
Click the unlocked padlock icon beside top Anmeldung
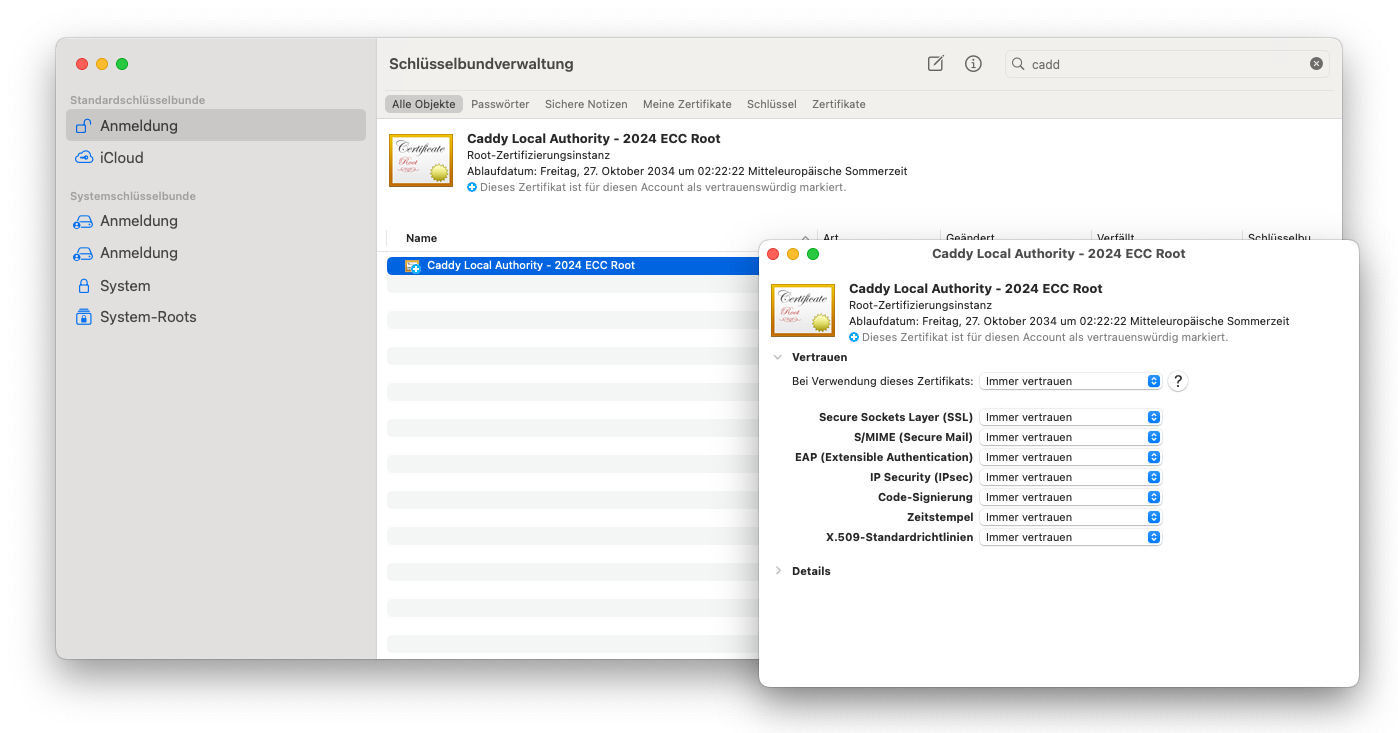click(84, 126)
